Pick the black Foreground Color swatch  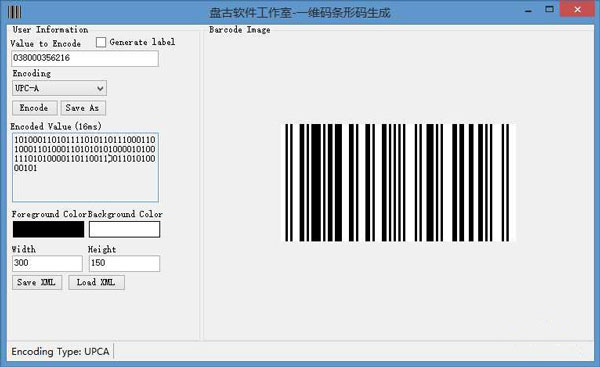click(48, 229)
